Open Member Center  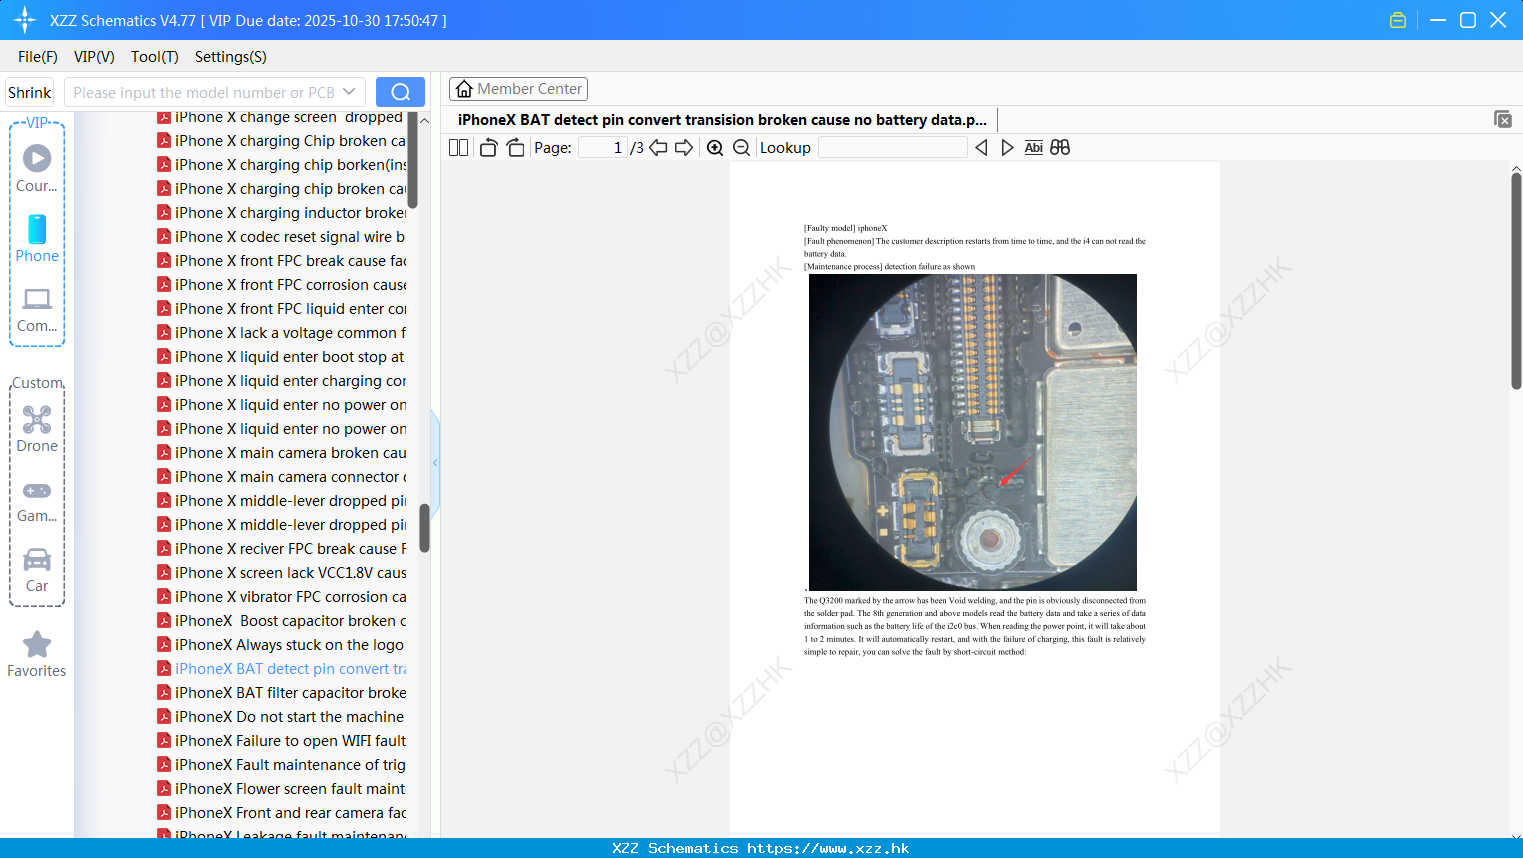click(x=518, y=89)
